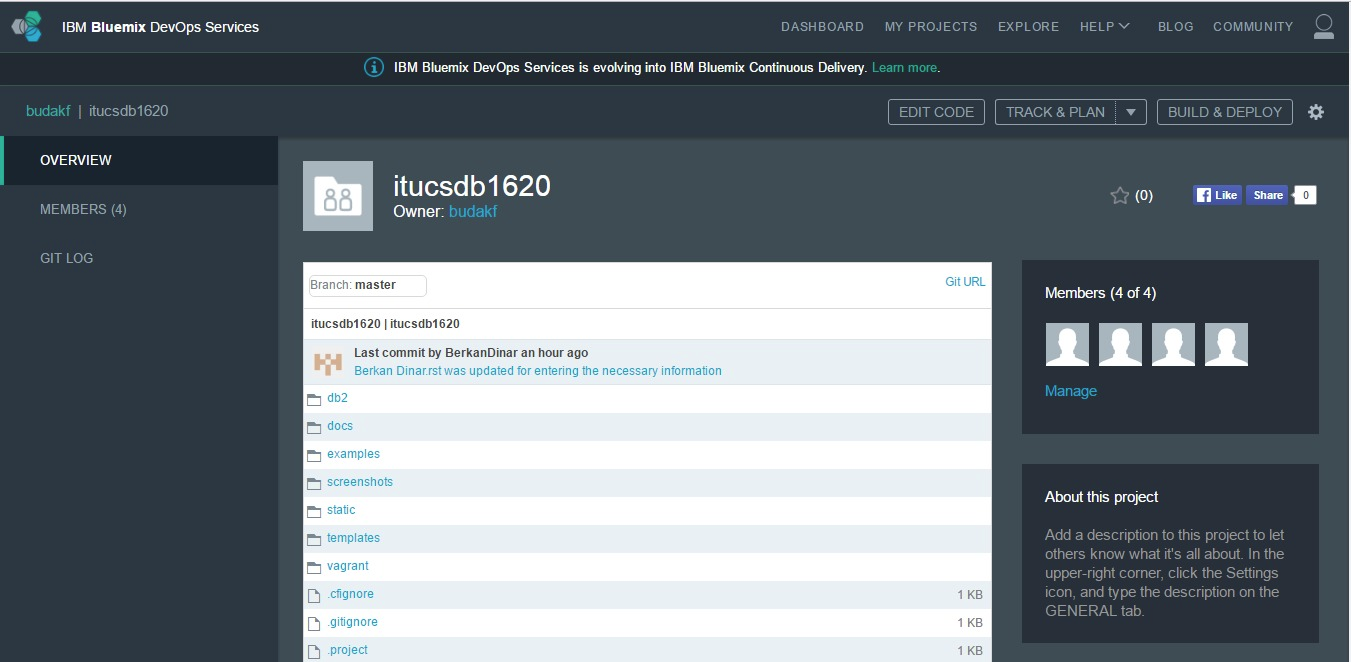This screenshot has width=1351, height=662.
Task: Click the Facebook Like button
Action: tap(1217, 195)
